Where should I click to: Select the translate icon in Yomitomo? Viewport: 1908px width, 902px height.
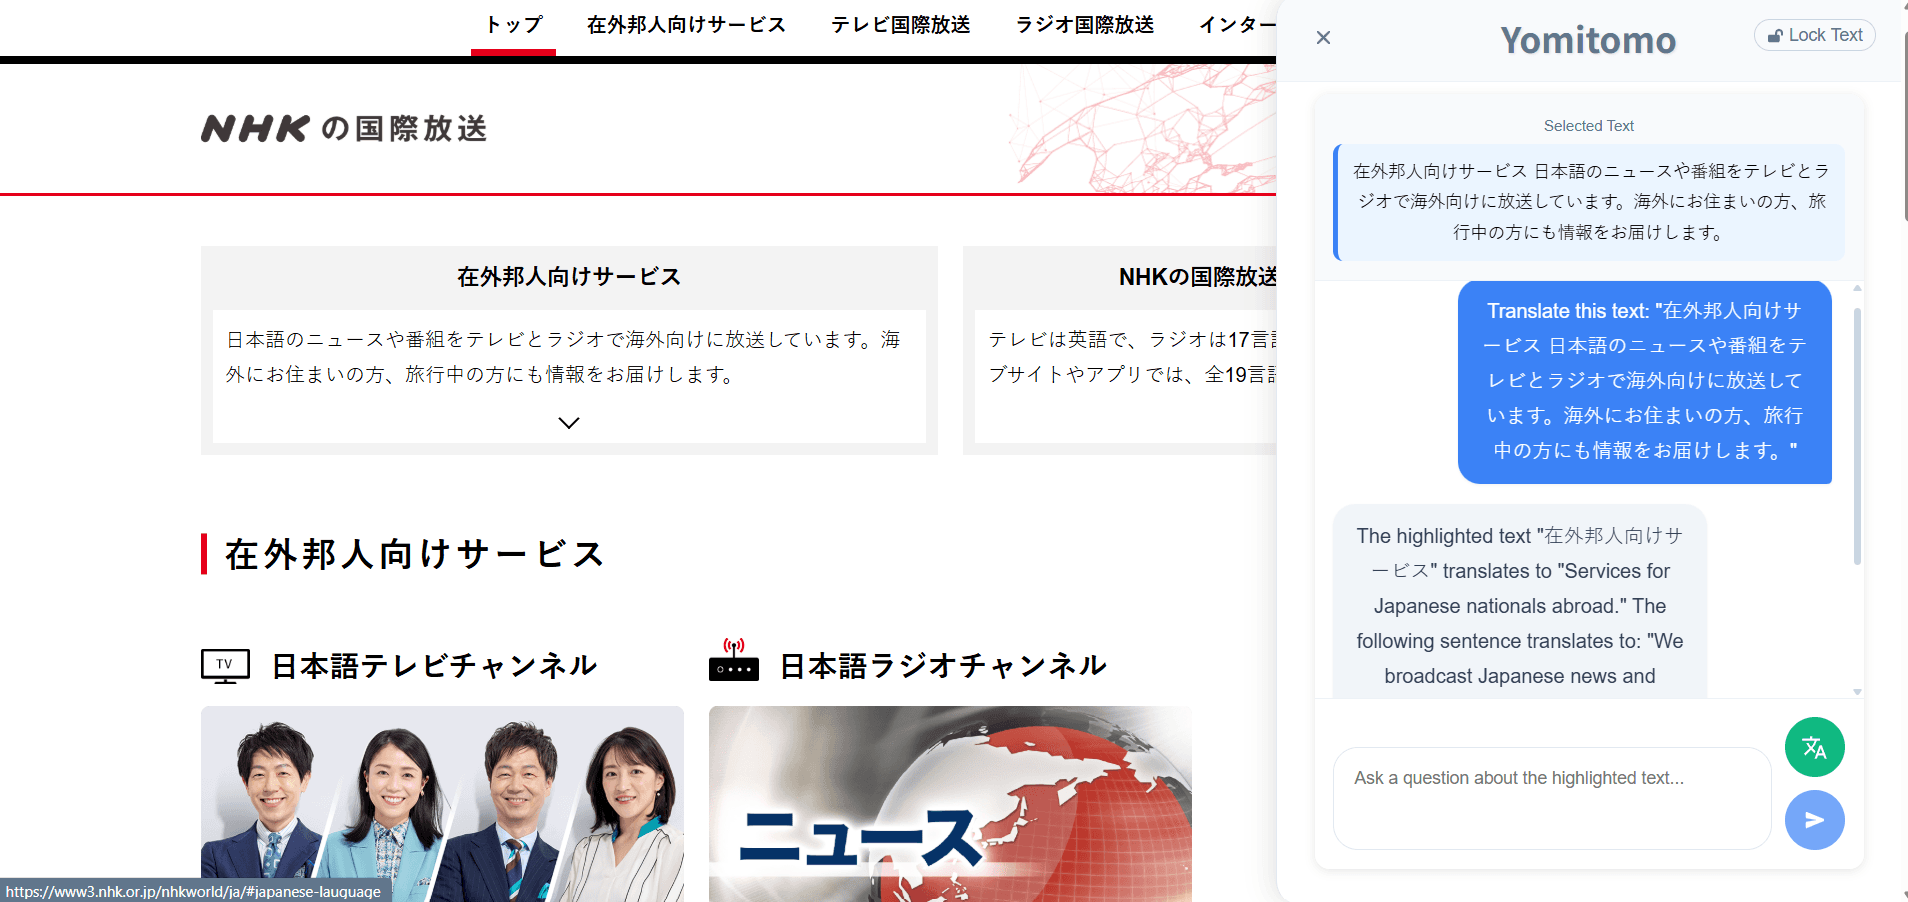pos(1815,747)
